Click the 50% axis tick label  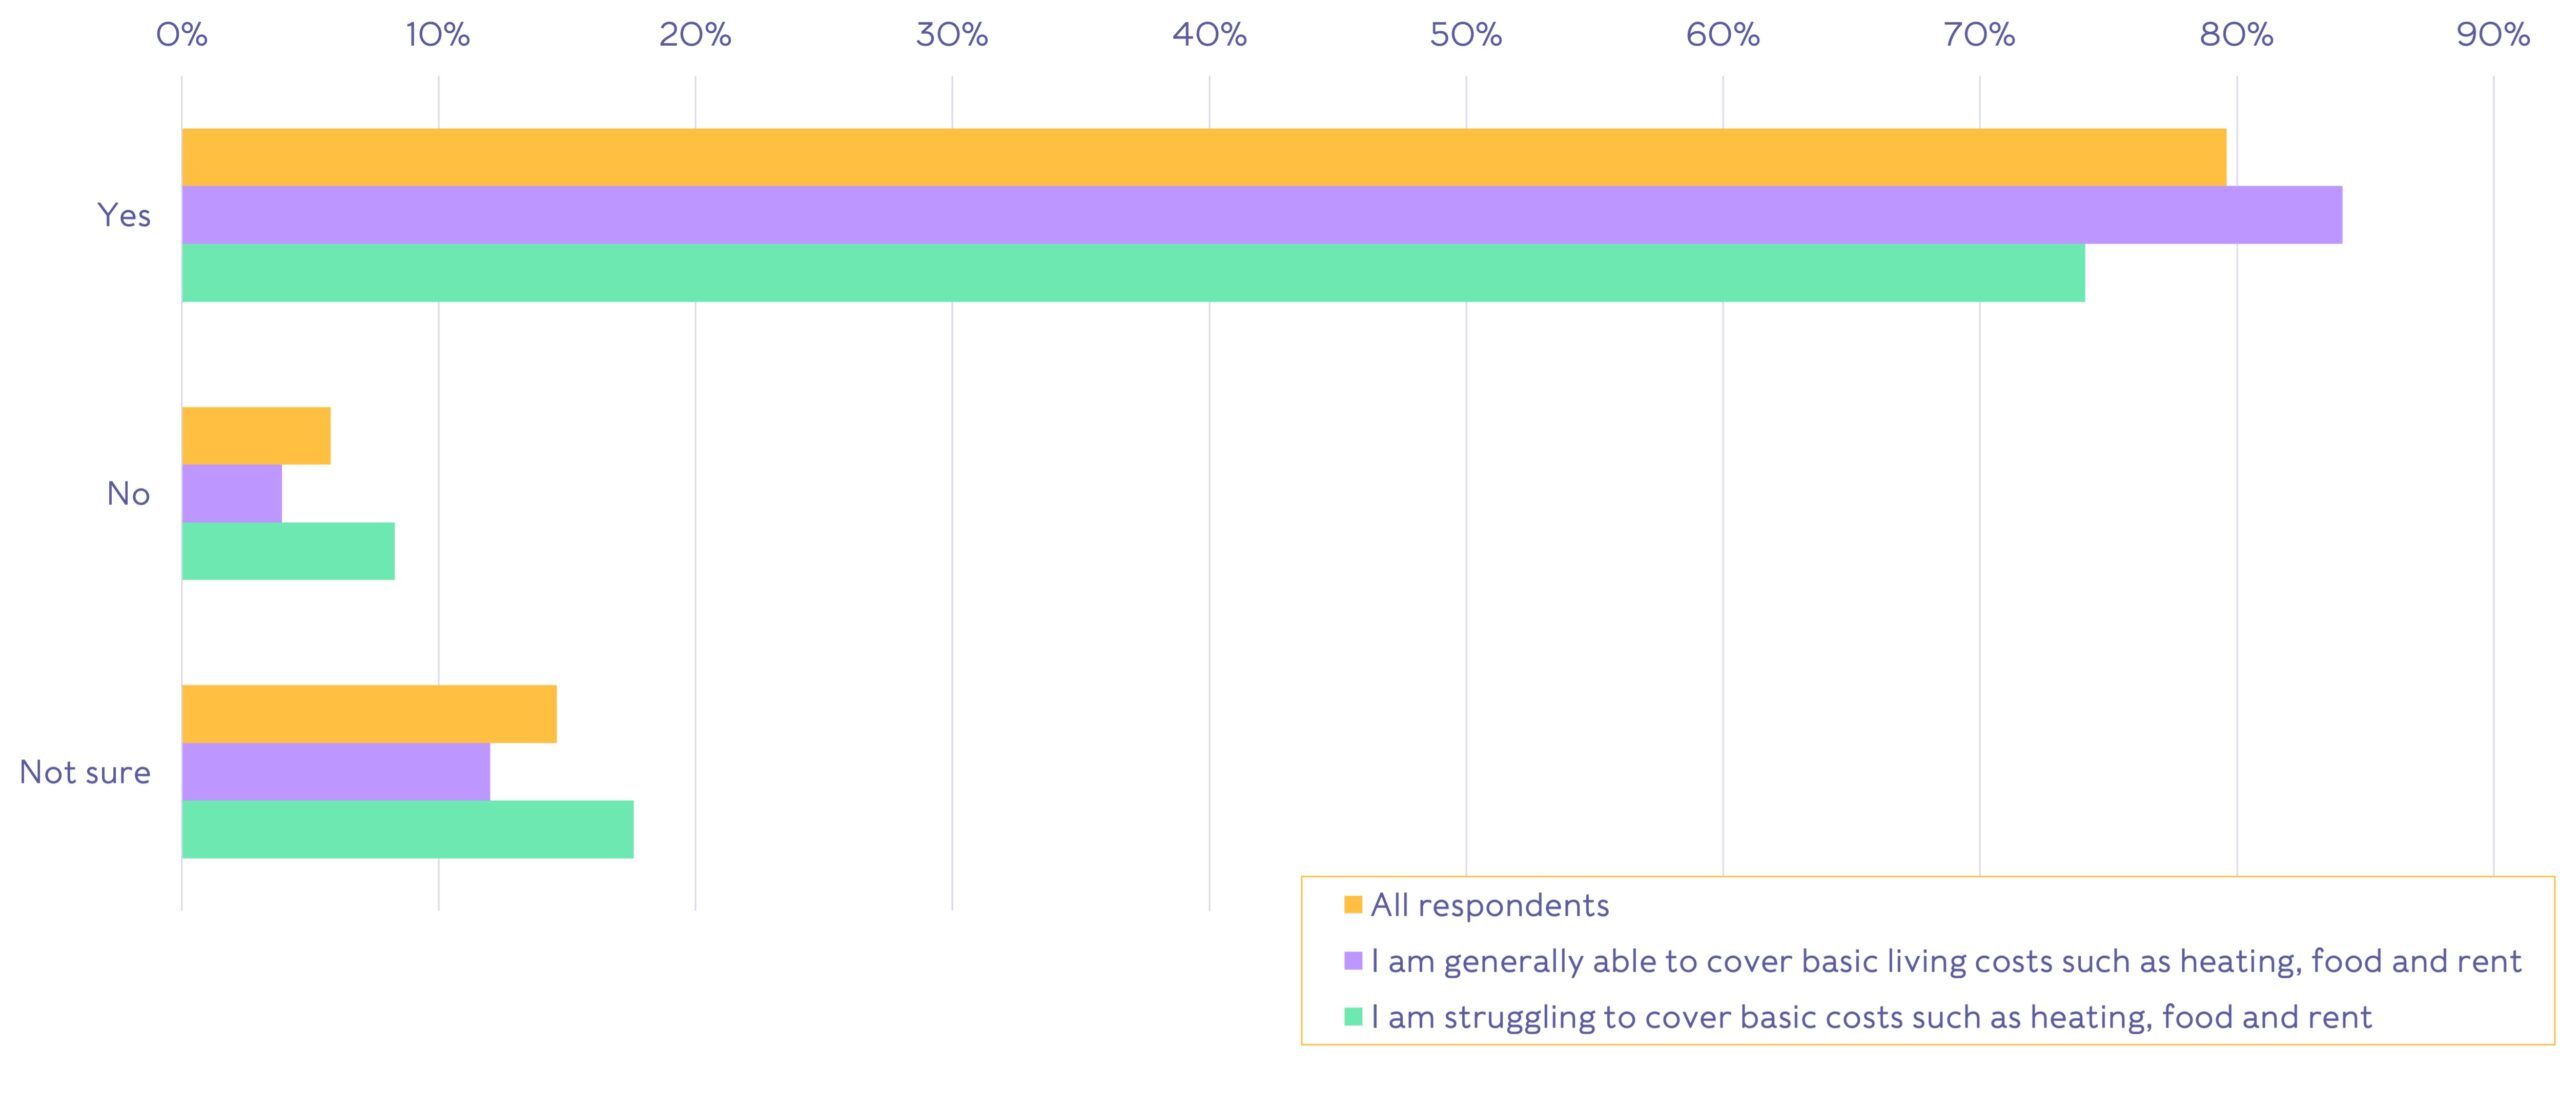click(x=1465, y=35)
